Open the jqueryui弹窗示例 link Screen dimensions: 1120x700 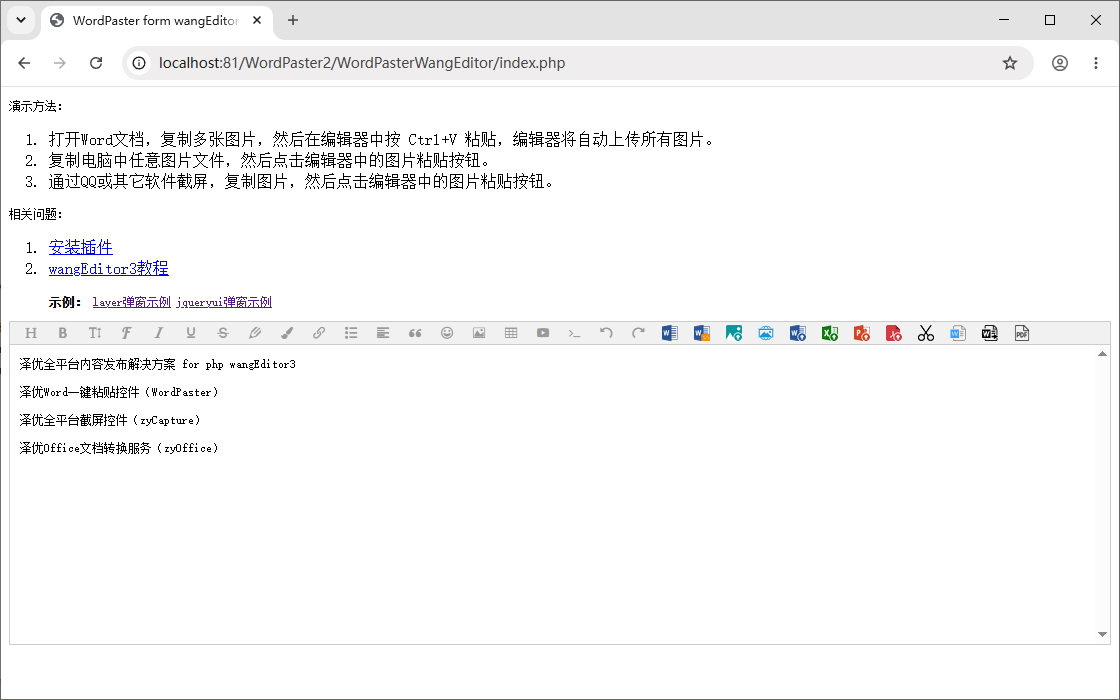224,302
